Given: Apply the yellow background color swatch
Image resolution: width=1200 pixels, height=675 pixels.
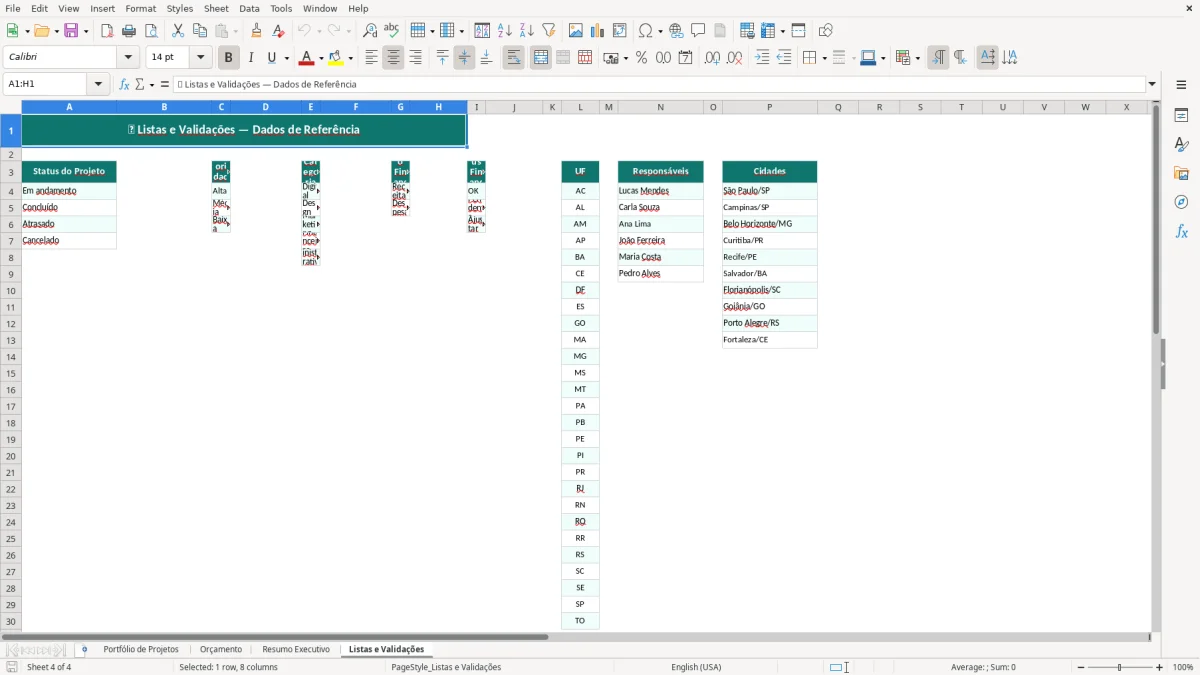Looking at the screenshot, I should [x=336, y=58].
